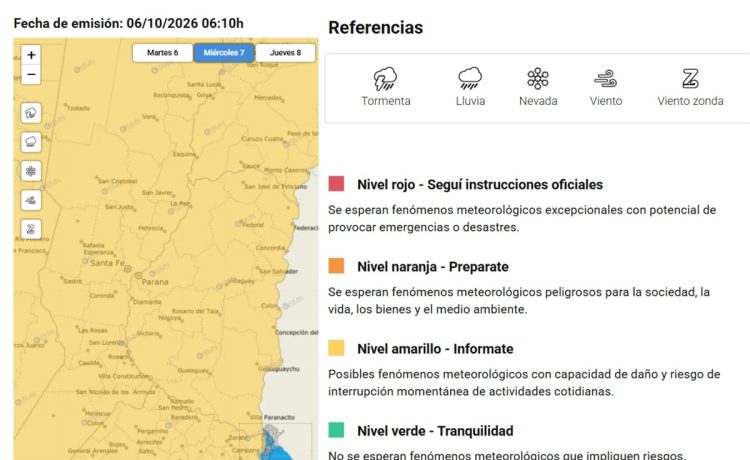Click the Viento zonda reference icon
Screen dimensions: 750x460
[x=690, y=78]
